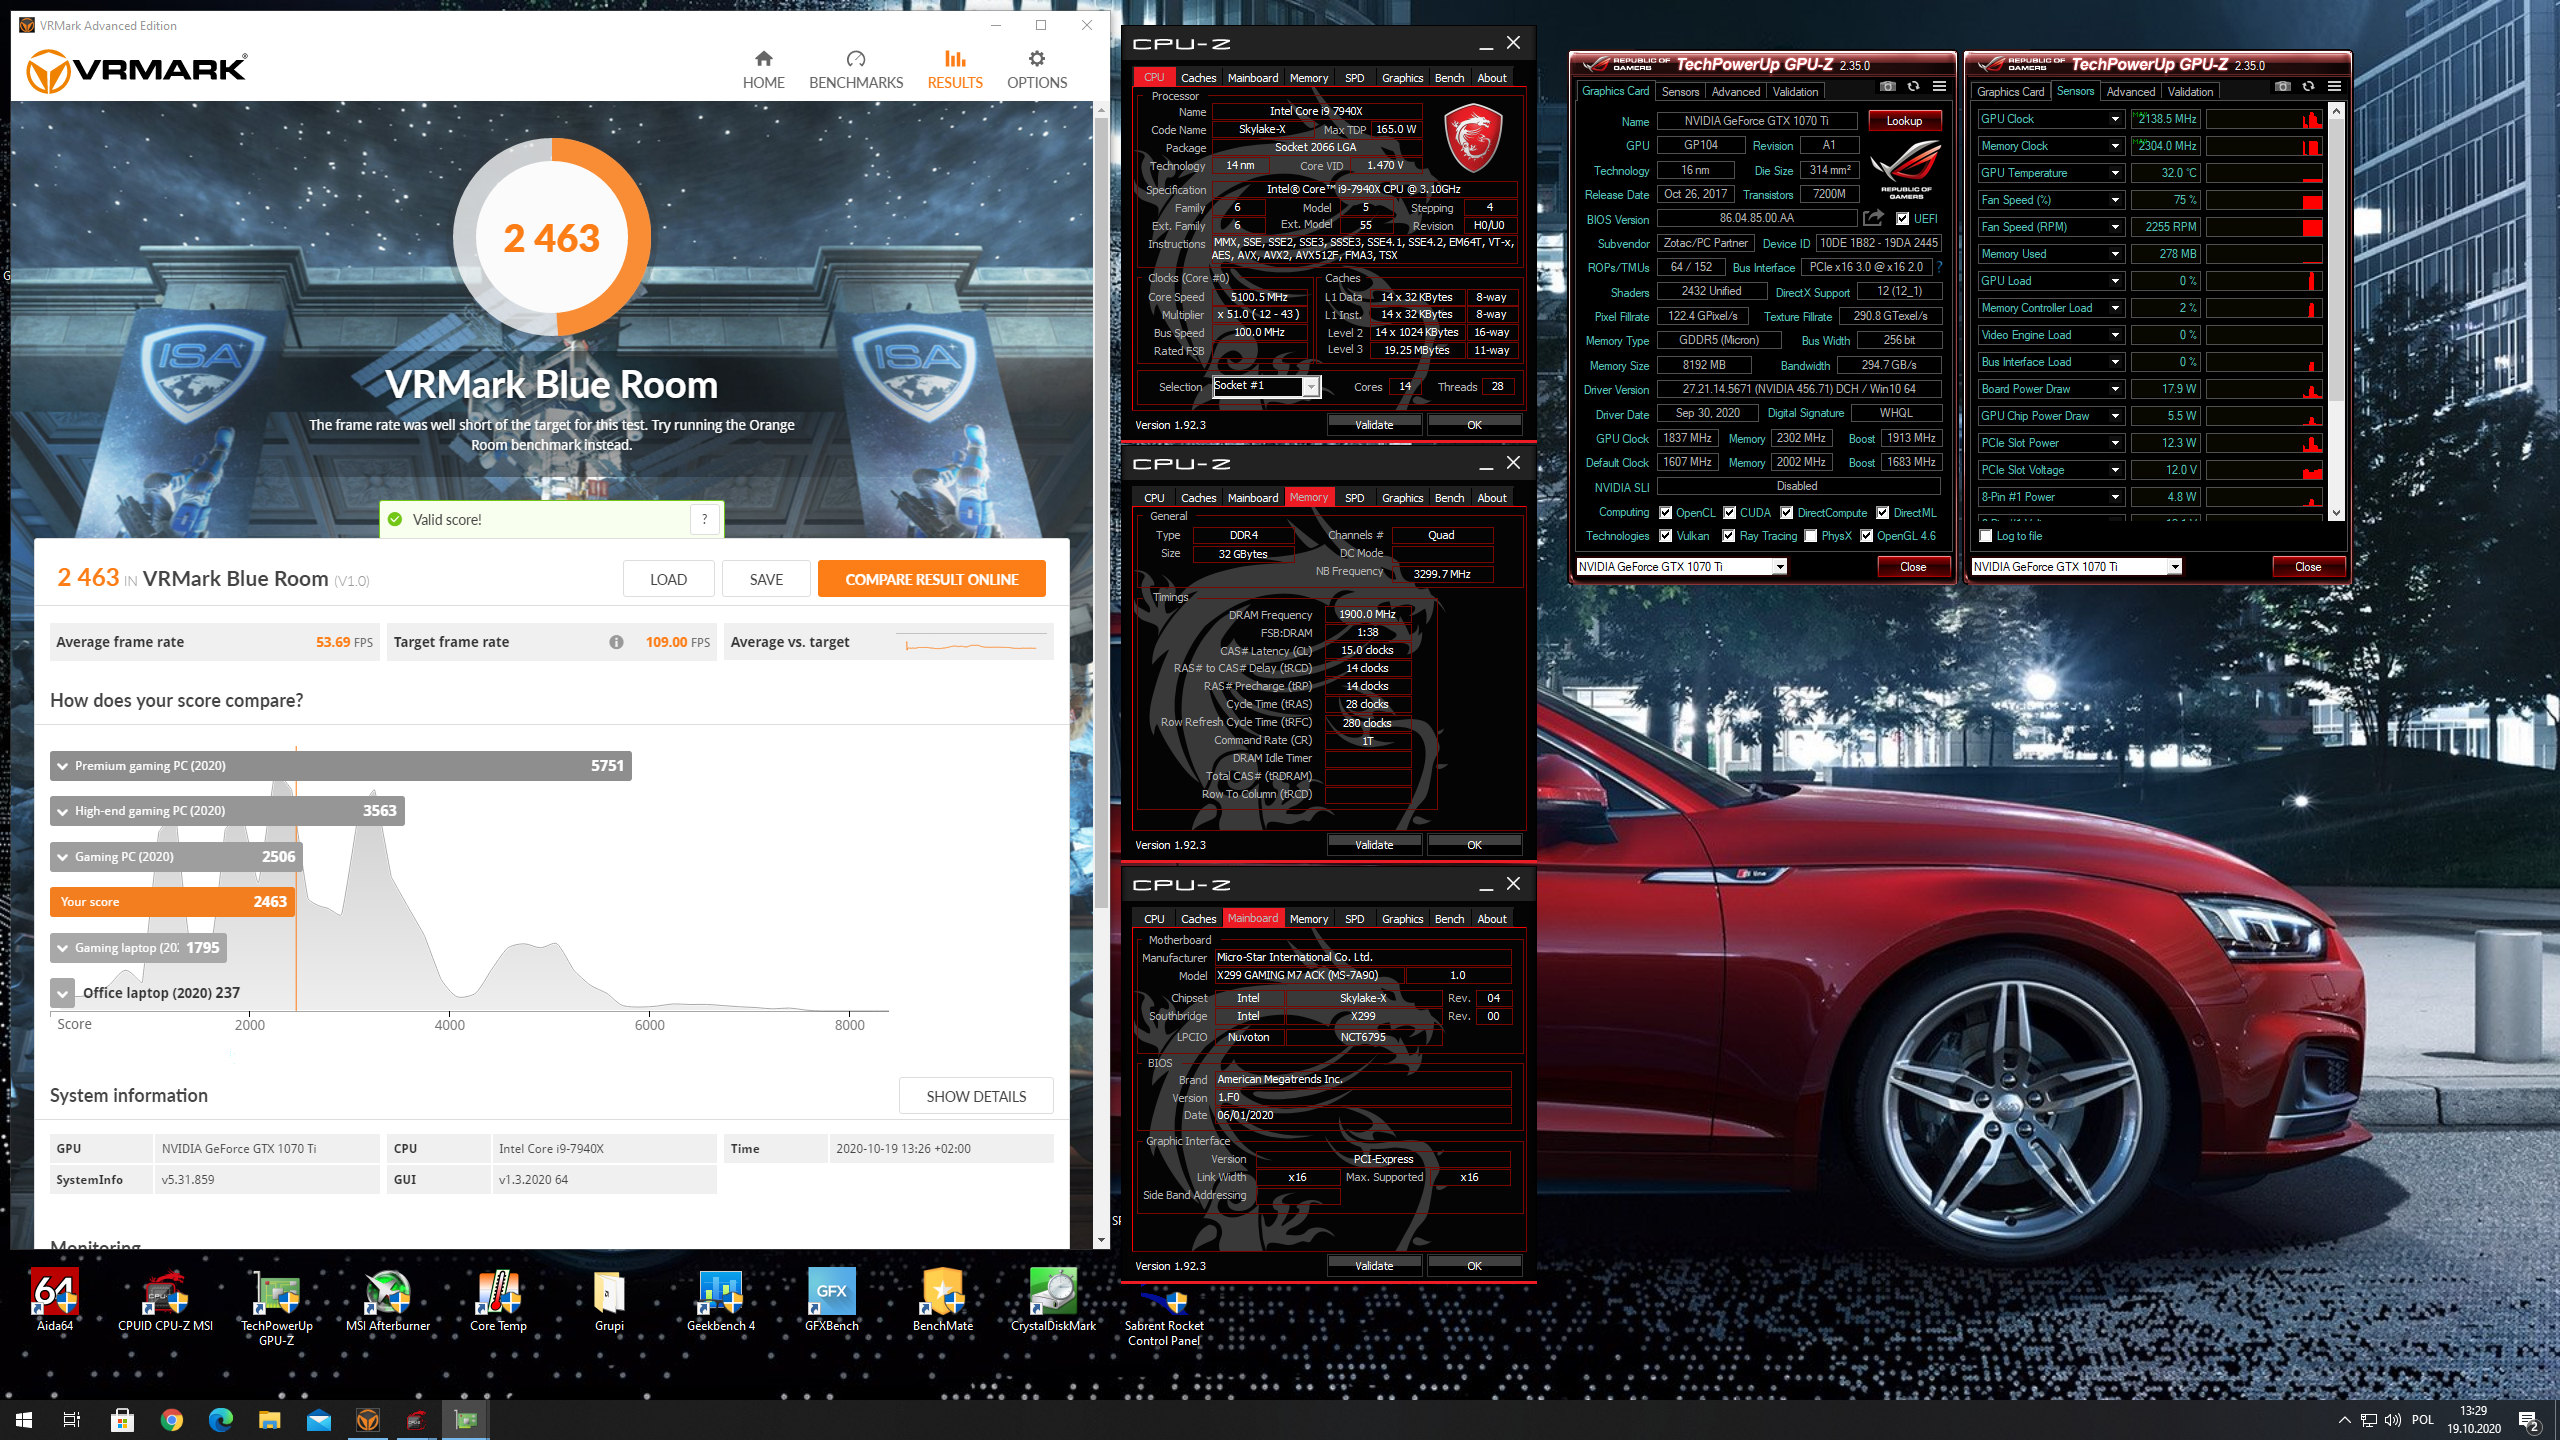Open hamburger menu in GPU-Z Sensors window
The image size is (2560, 1440).
tap(2334, 87)
